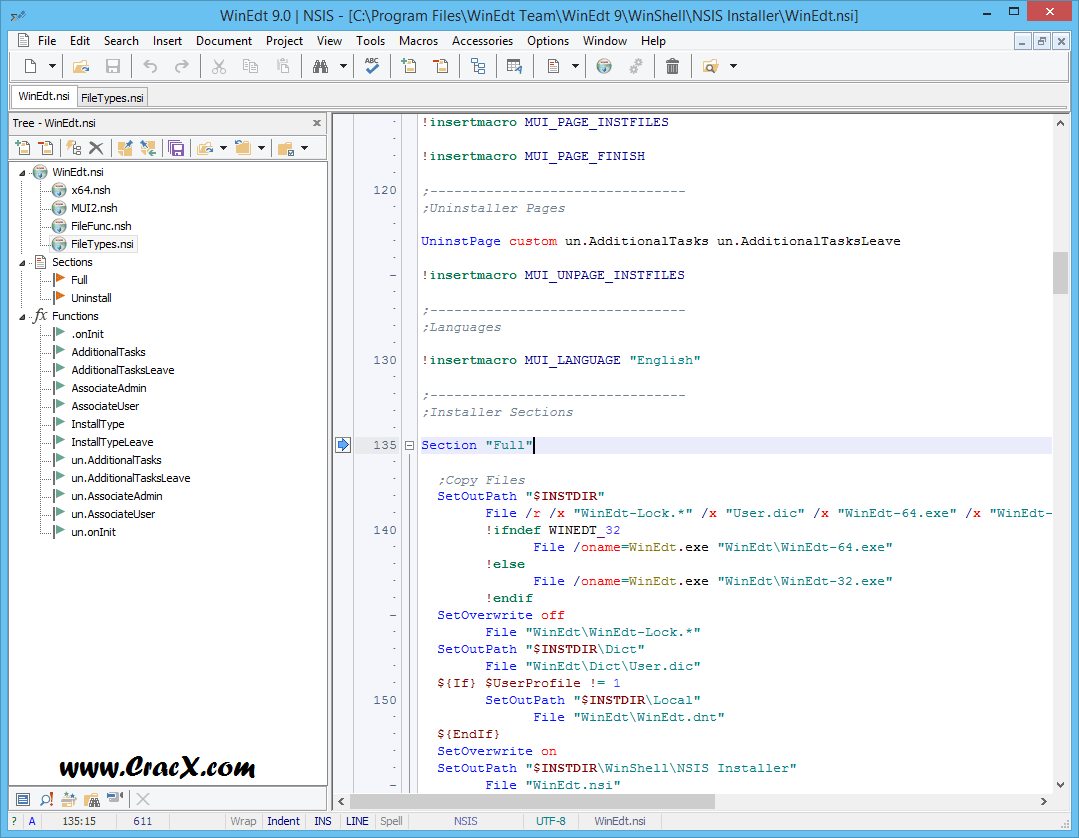1079x838 pixels.
Task: Click the Tree panel add-file green-plus icon
Action: [23, 148]
